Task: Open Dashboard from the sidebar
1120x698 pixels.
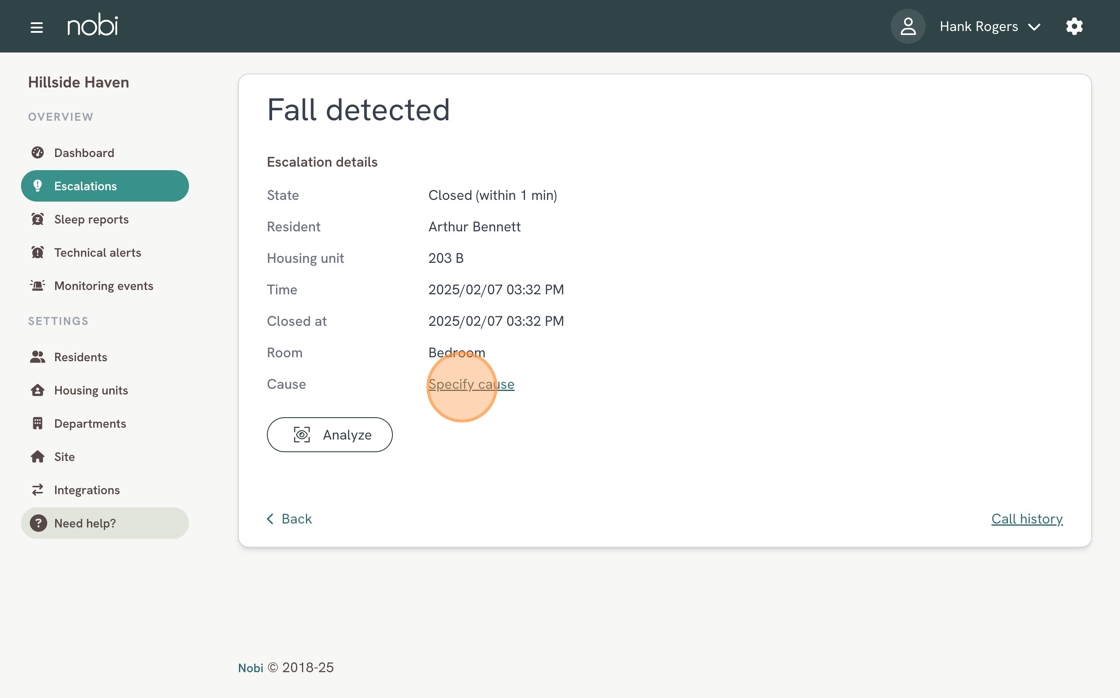Action: click(x=105, y=153)
